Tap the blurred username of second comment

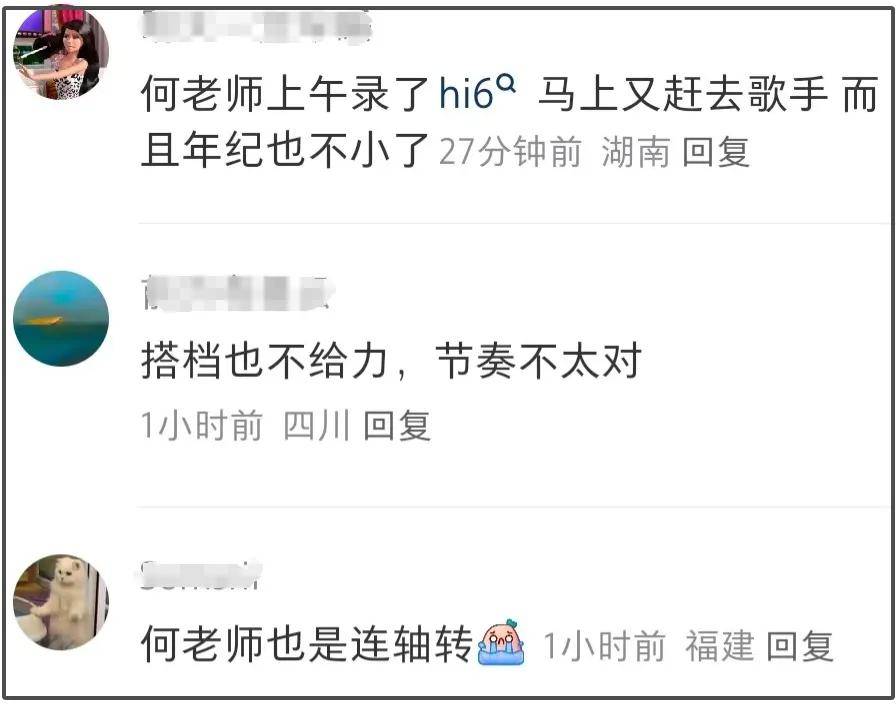(x=238, y=294)
